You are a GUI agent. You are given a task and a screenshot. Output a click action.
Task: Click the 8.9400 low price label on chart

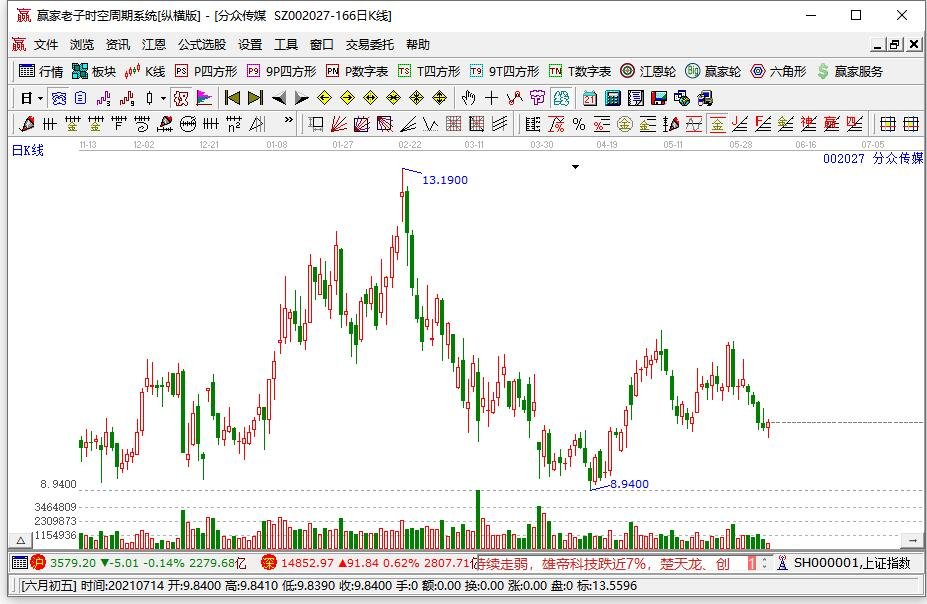629,484
